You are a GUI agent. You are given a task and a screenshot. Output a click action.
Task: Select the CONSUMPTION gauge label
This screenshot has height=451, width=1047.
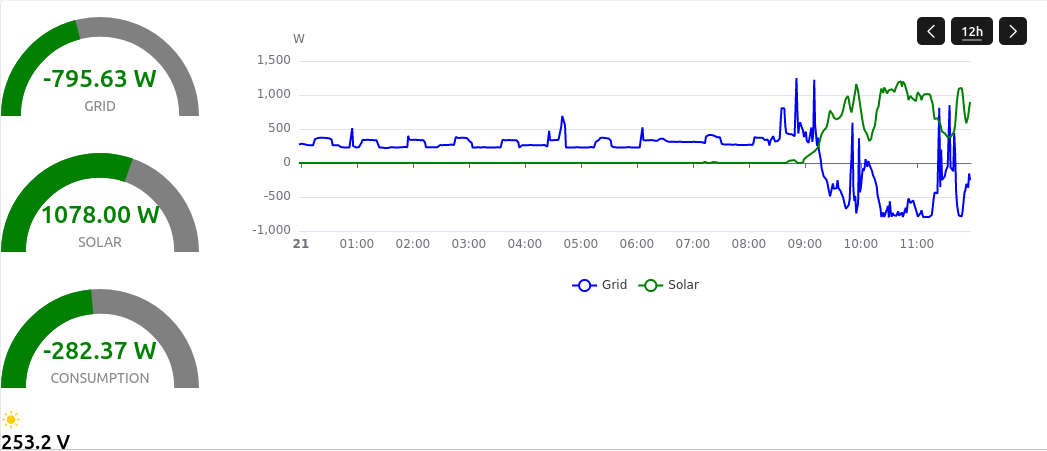coord(100,378)
